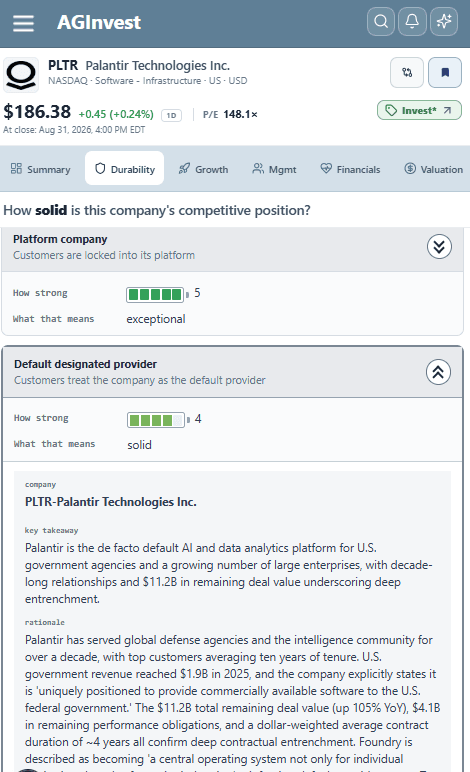Click the PLTR ticker symbol
Viewport: 470px width, 772px height.
[63, 65]
